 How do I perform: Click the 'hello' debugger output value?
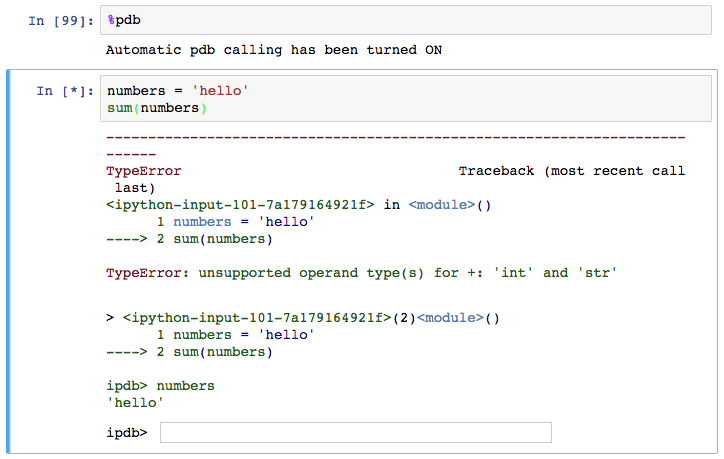pos(134,401)
